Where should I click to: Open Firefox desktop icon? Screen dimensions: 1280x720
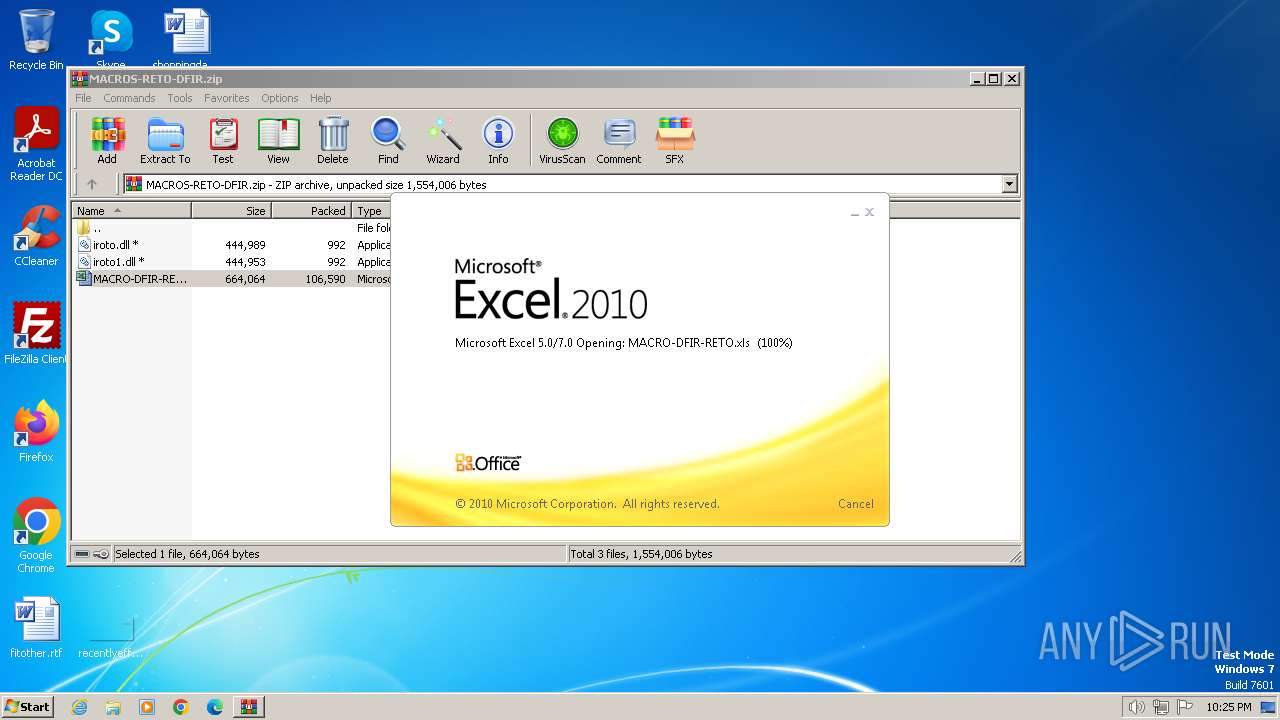36,432
